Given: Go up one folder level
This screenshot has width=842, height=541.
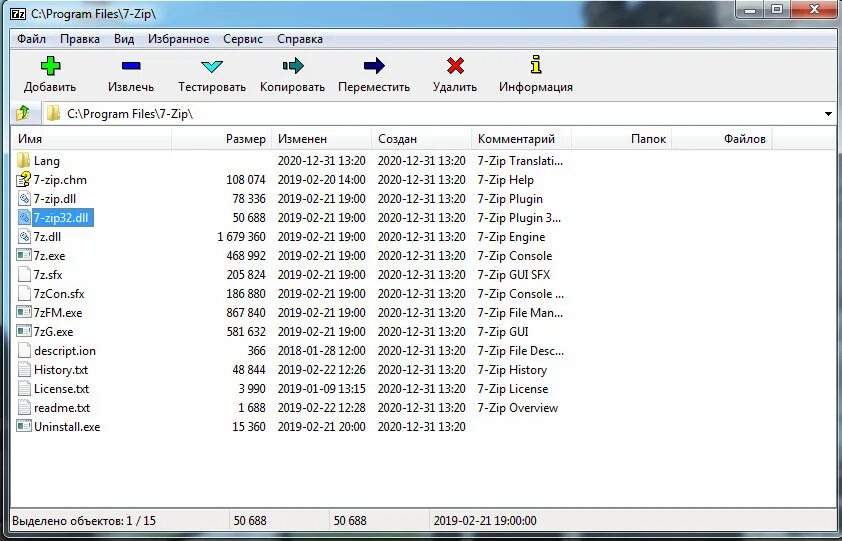Looking at the screenshot, I should pyautogui.click(x=23, y=113).
